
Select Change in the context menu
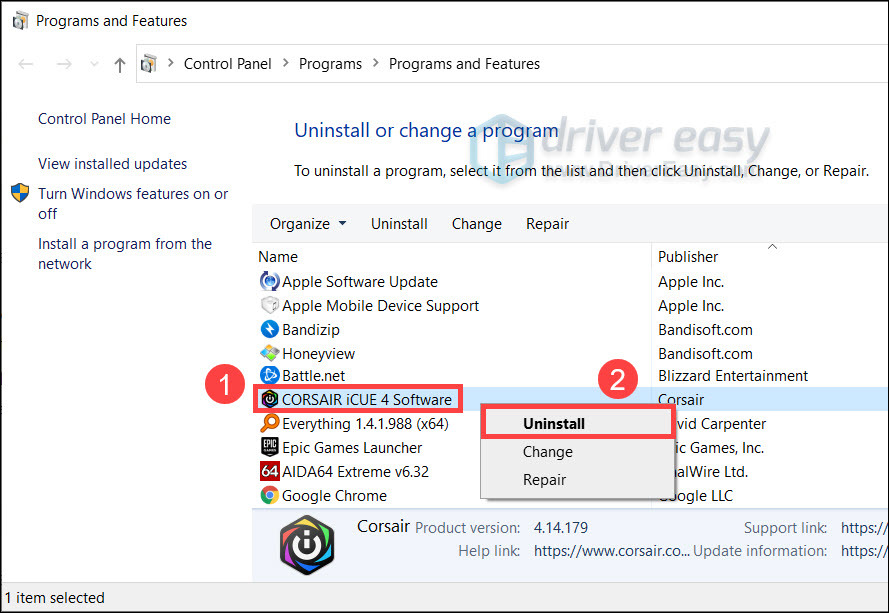[x=547, y=452]
